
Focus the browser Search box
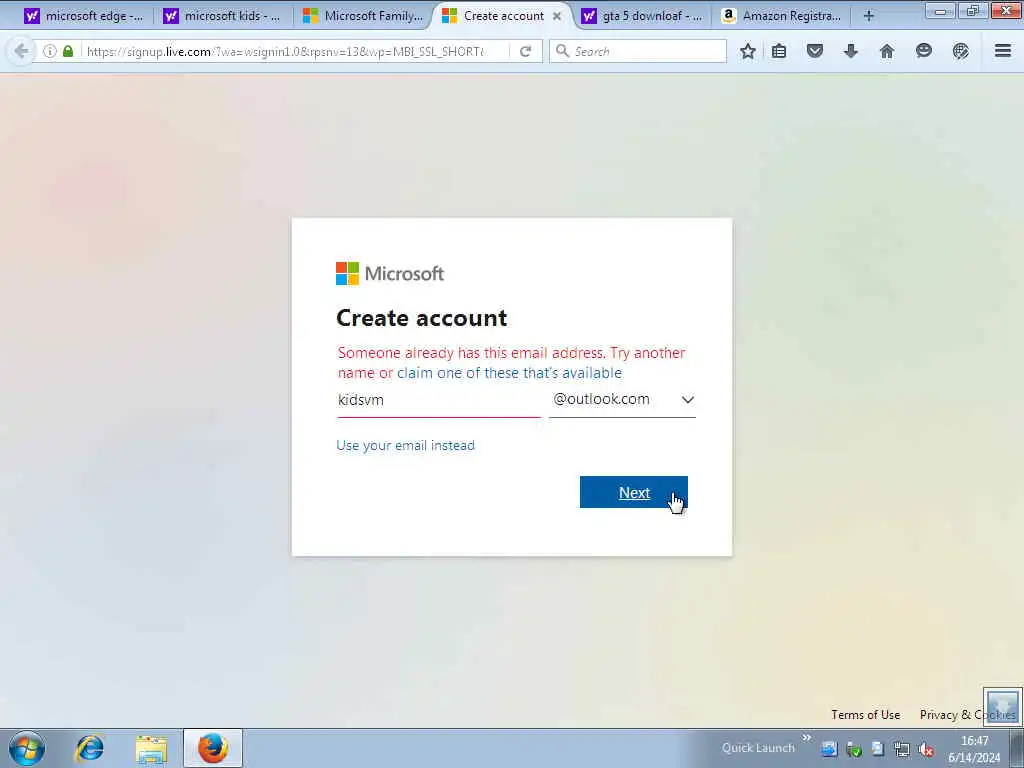tap(638, 51)
